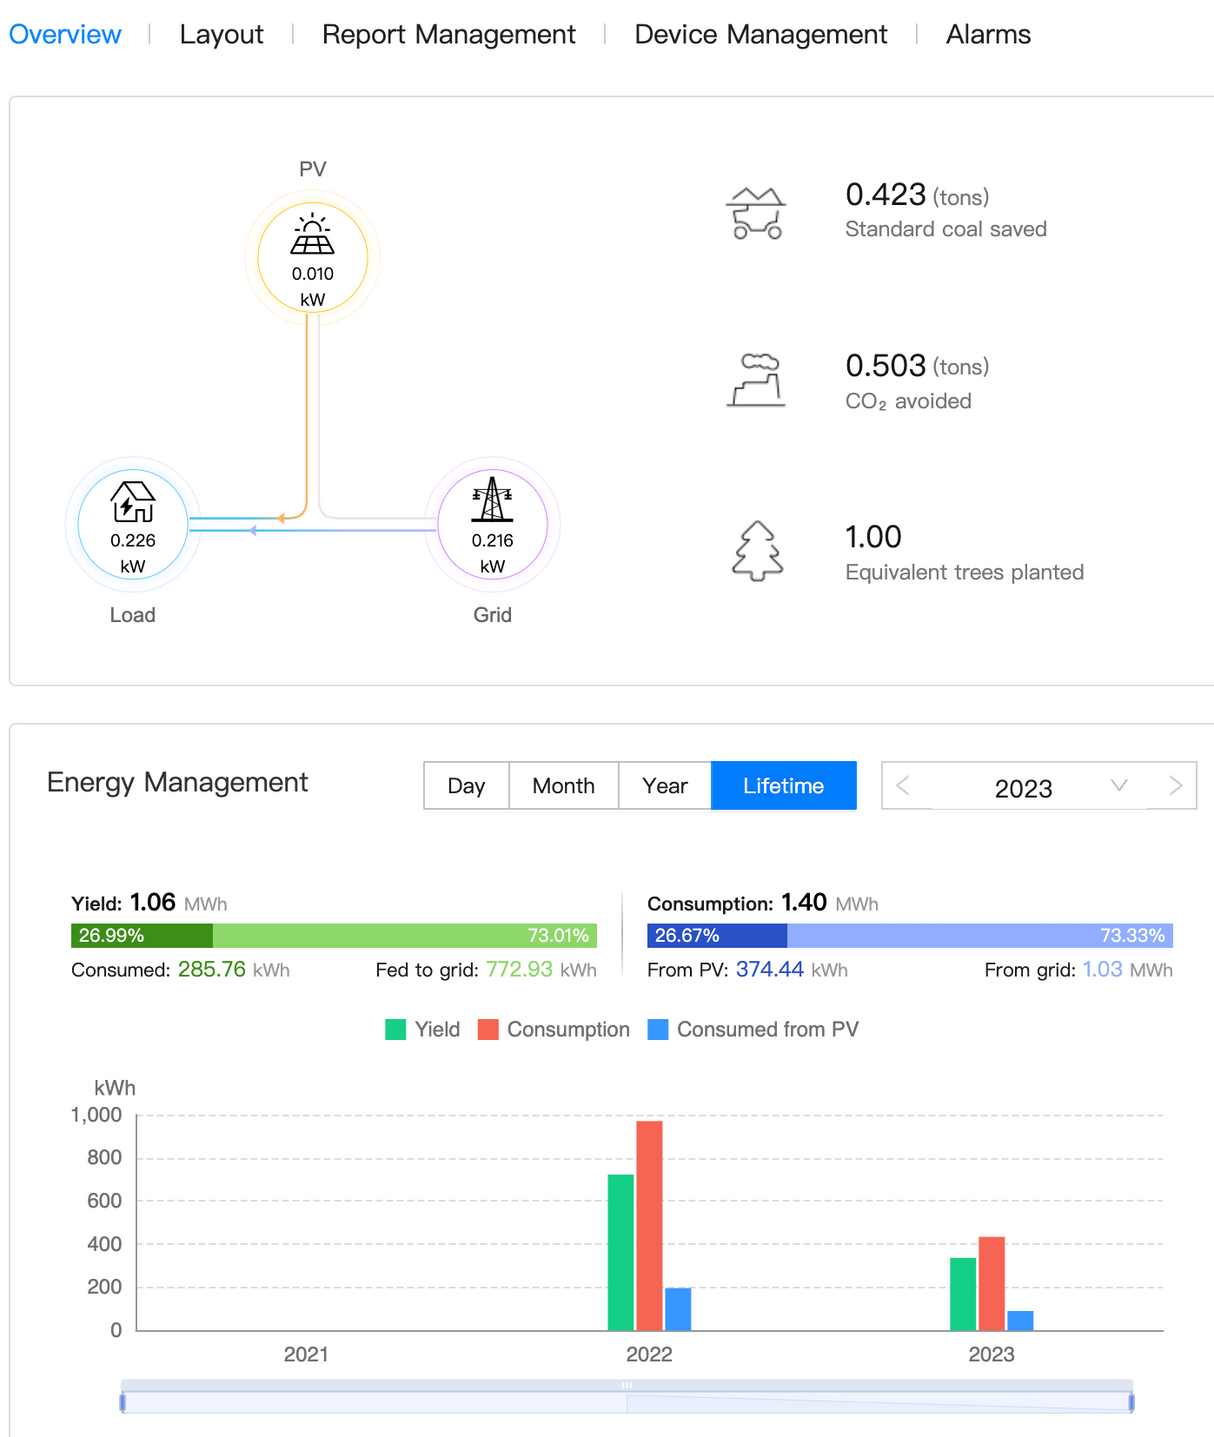The height and width of the screenshot is (1437, 1214).
Task: Open the 2023 year dropdown
Action: click(1119, 786)
